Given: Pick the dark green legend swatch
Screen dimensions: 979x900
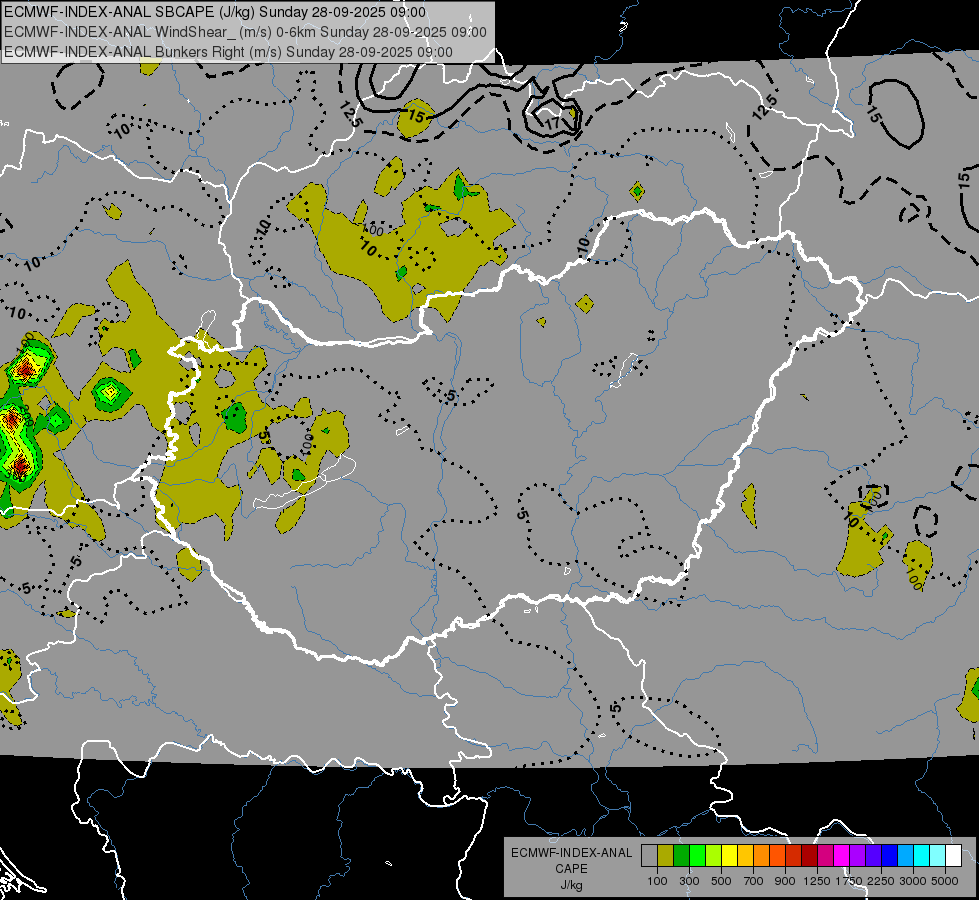Looking at the screenshot, I should point(681,855).
